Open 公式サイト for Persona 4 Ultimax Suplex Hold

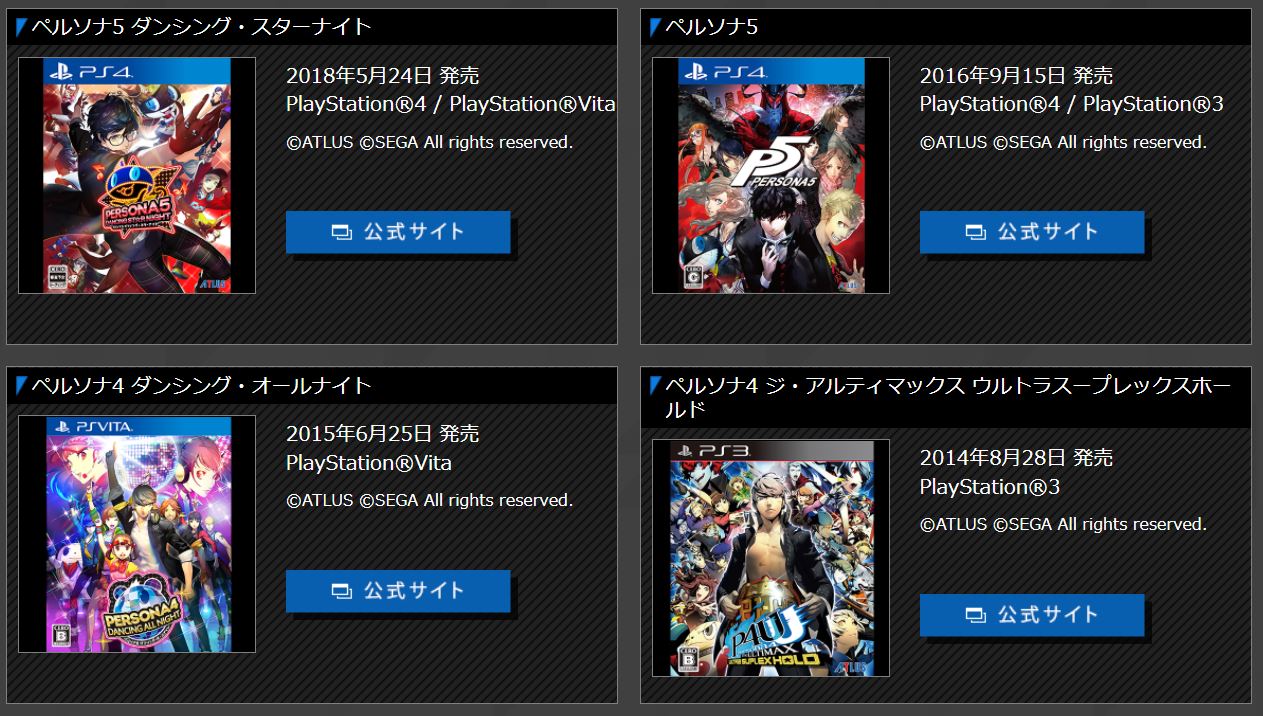[x=1032, y=615]
